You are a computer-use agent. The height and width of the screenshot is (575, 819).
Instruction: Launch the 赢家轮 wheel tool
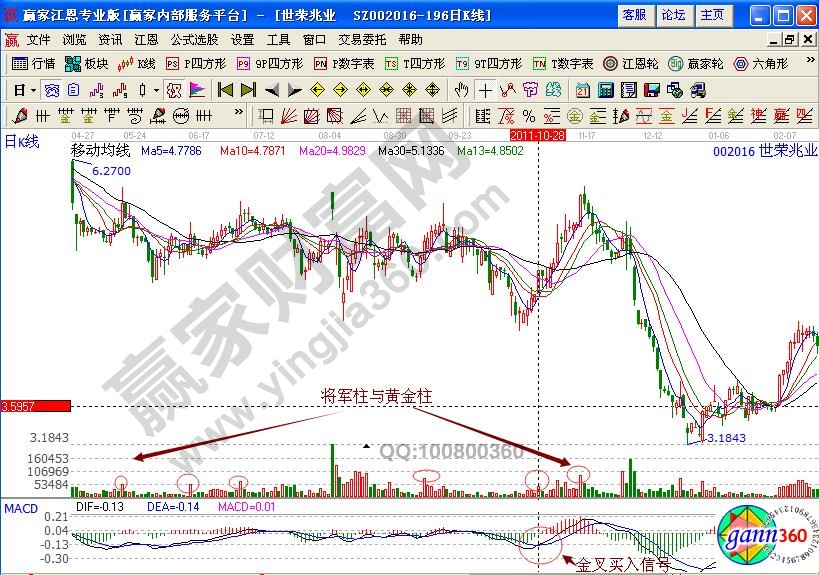(695, 64)
